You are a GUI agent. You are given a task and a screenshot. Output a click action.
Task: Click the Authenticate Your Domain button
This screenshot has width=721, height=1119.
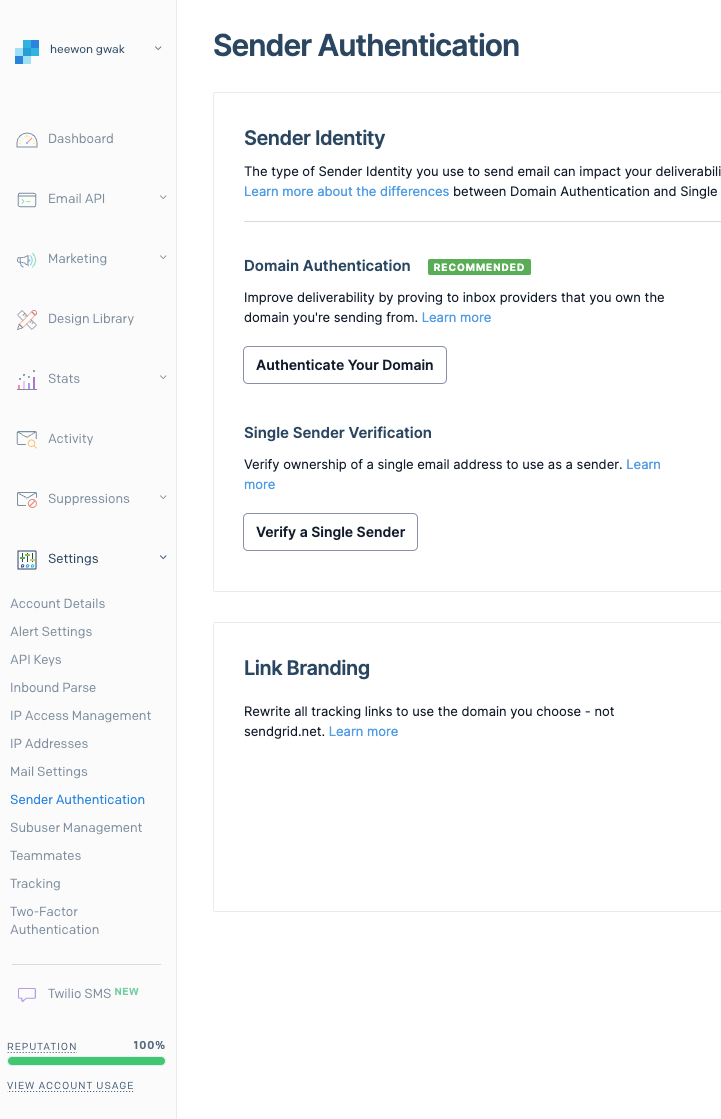point(344,365)
